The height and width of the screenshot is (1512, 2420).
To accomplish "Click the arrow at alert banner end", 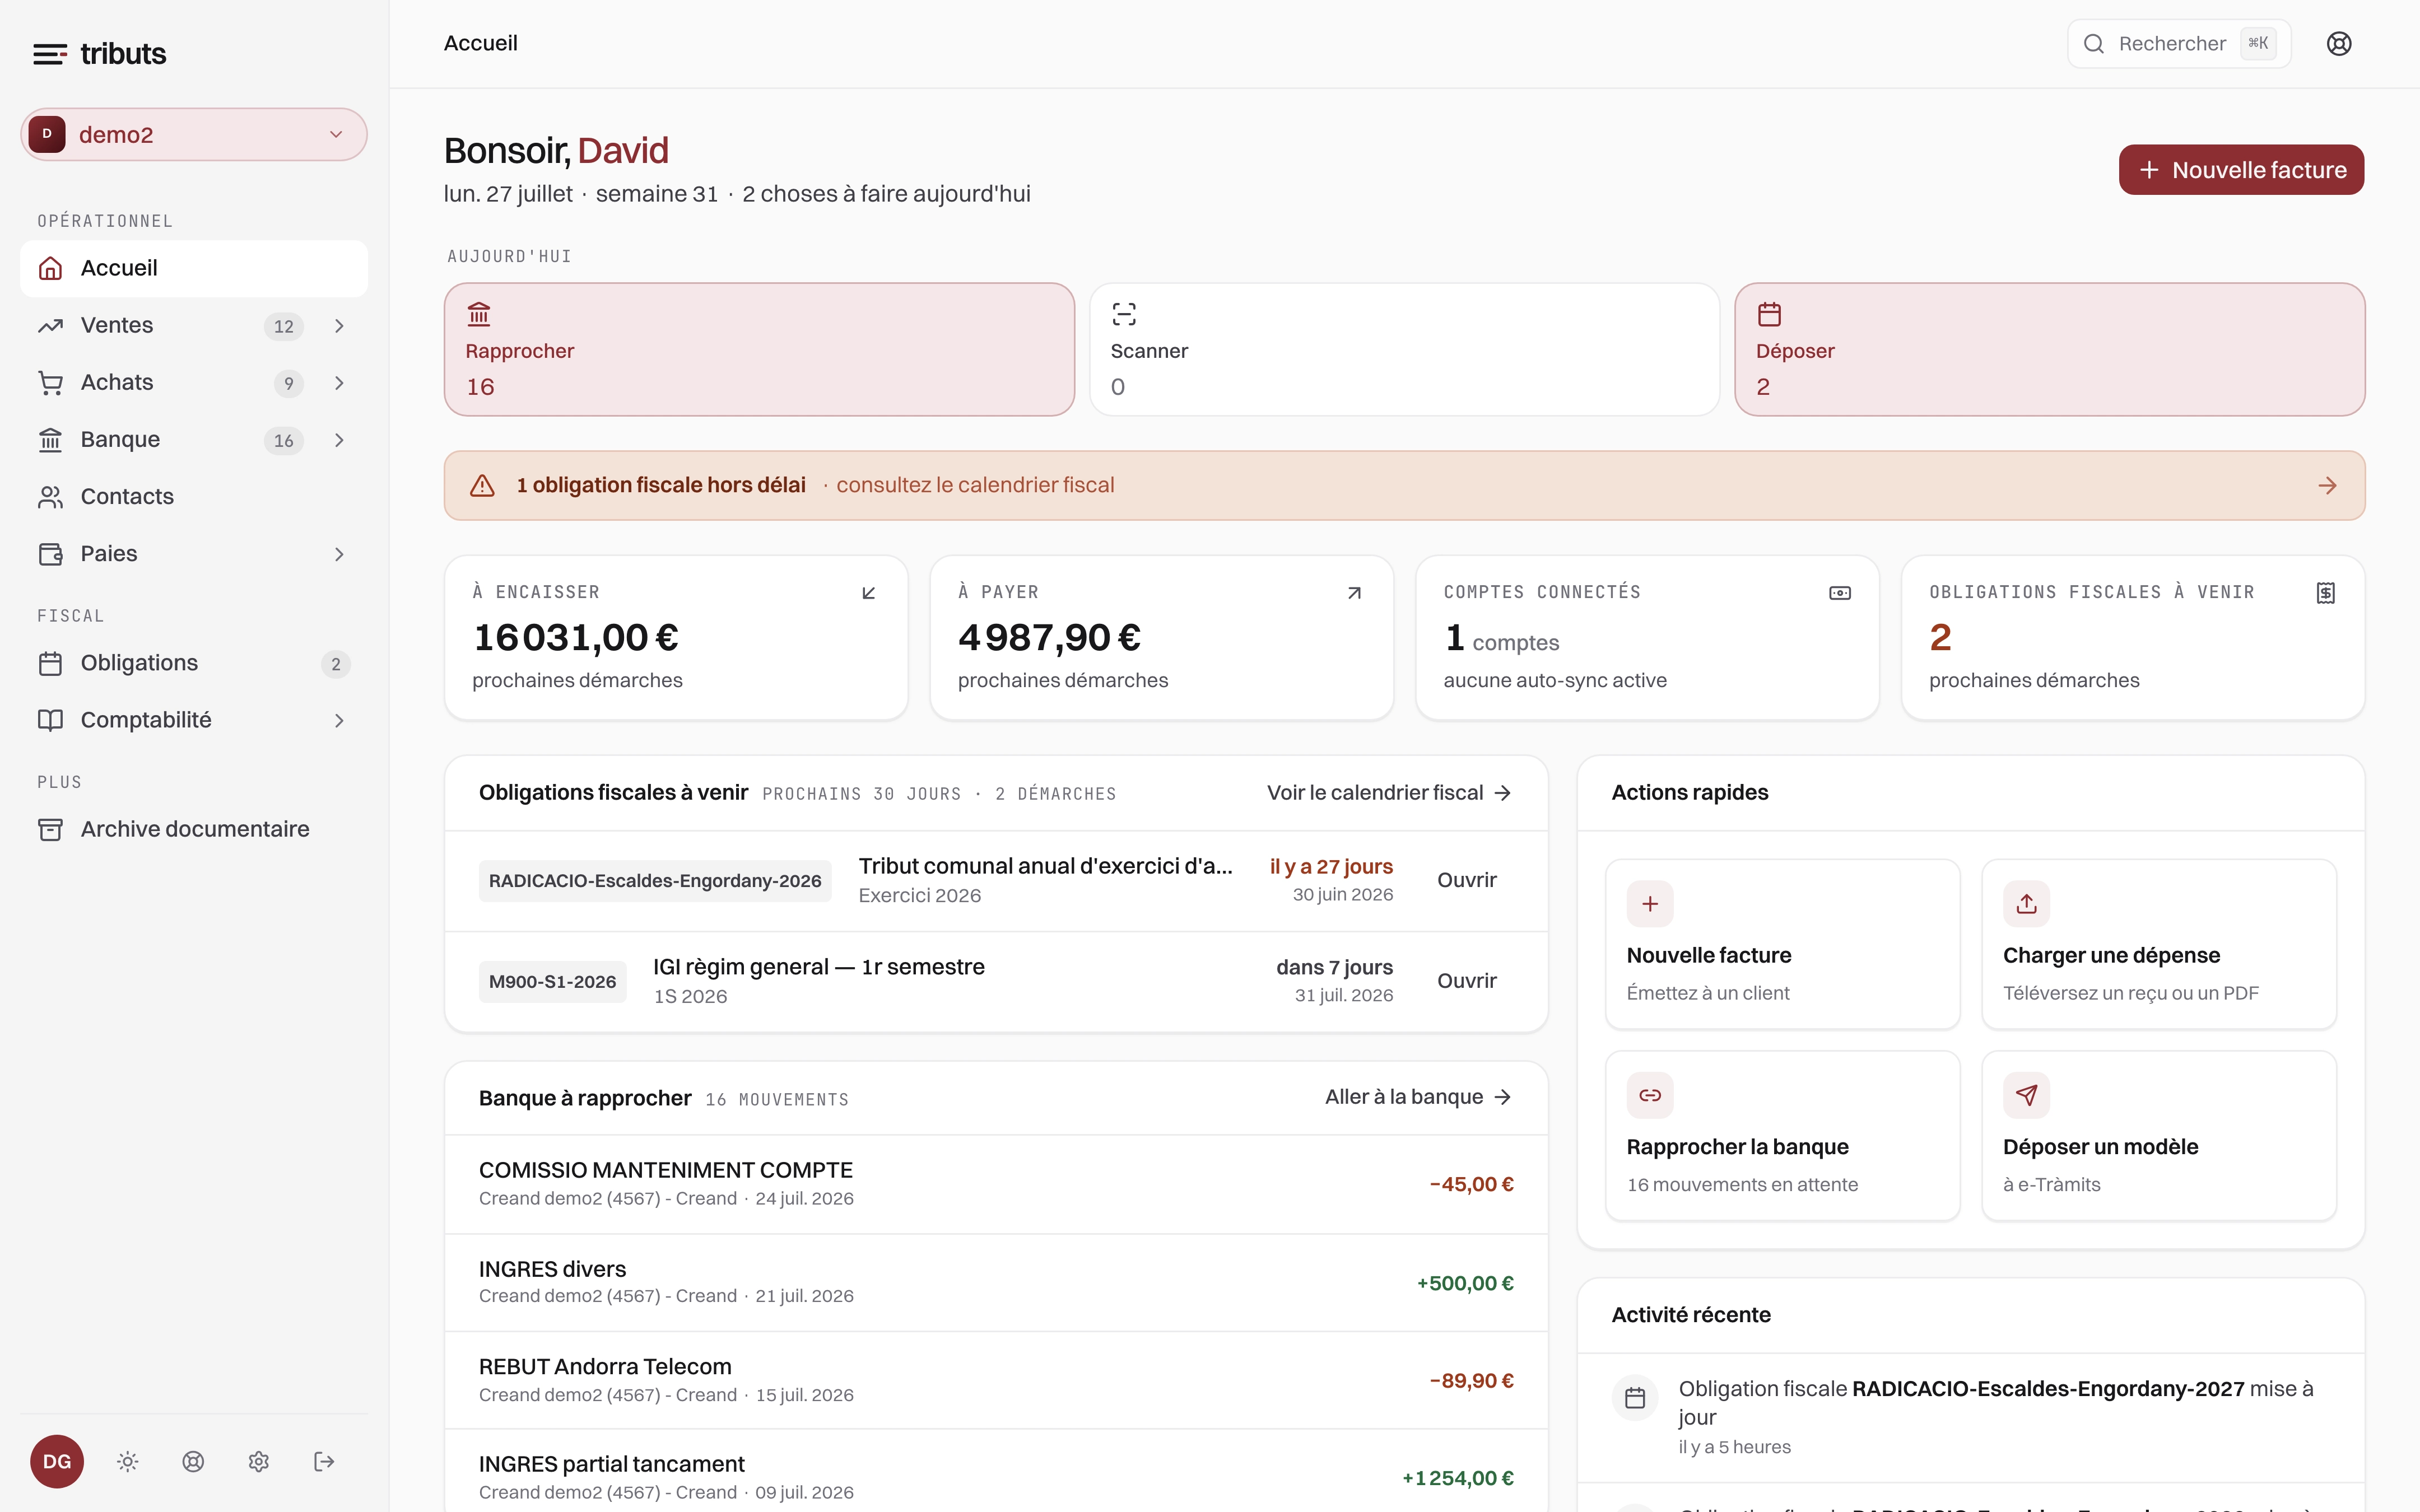I will (x=2327, y=485).
